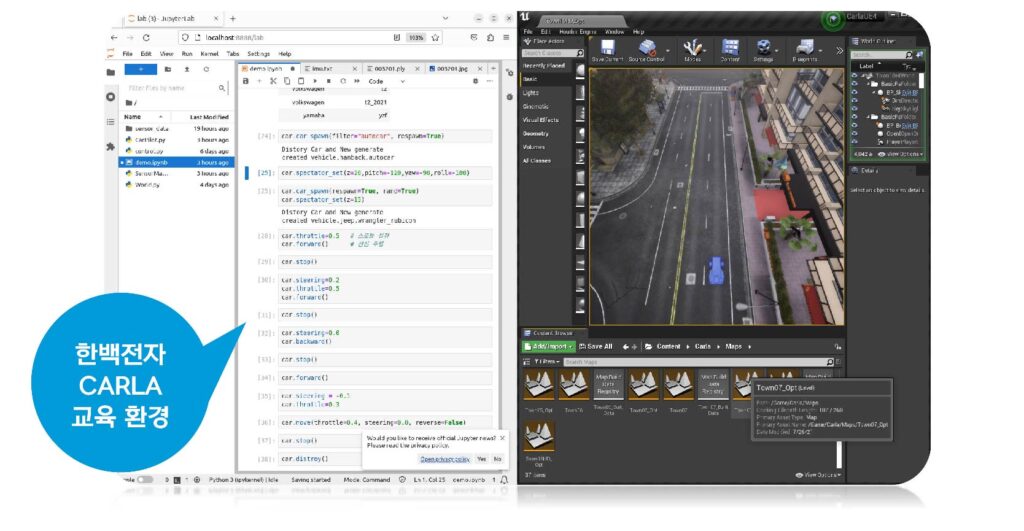Toggle visibility eye of first BasicFaFolder row

point(854,84)
